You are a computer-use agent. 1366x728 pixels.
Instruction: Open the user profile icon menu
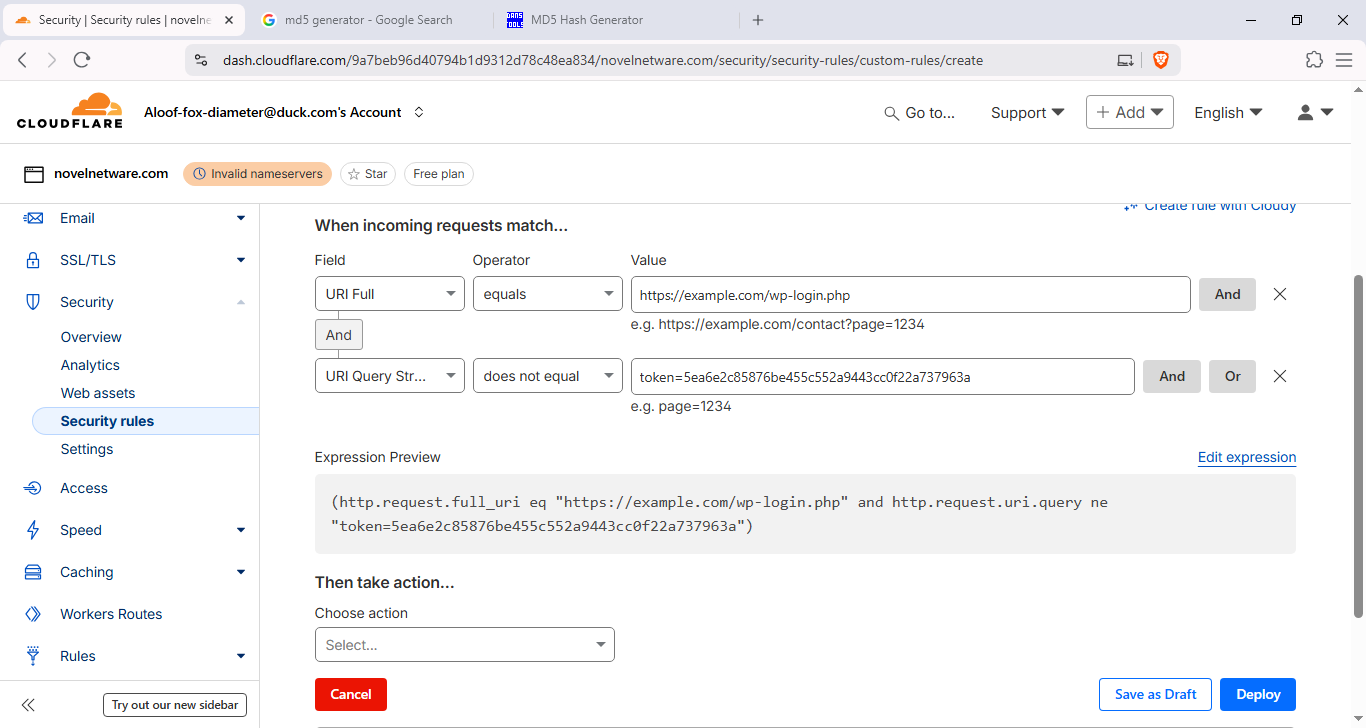coord(1314,113)
